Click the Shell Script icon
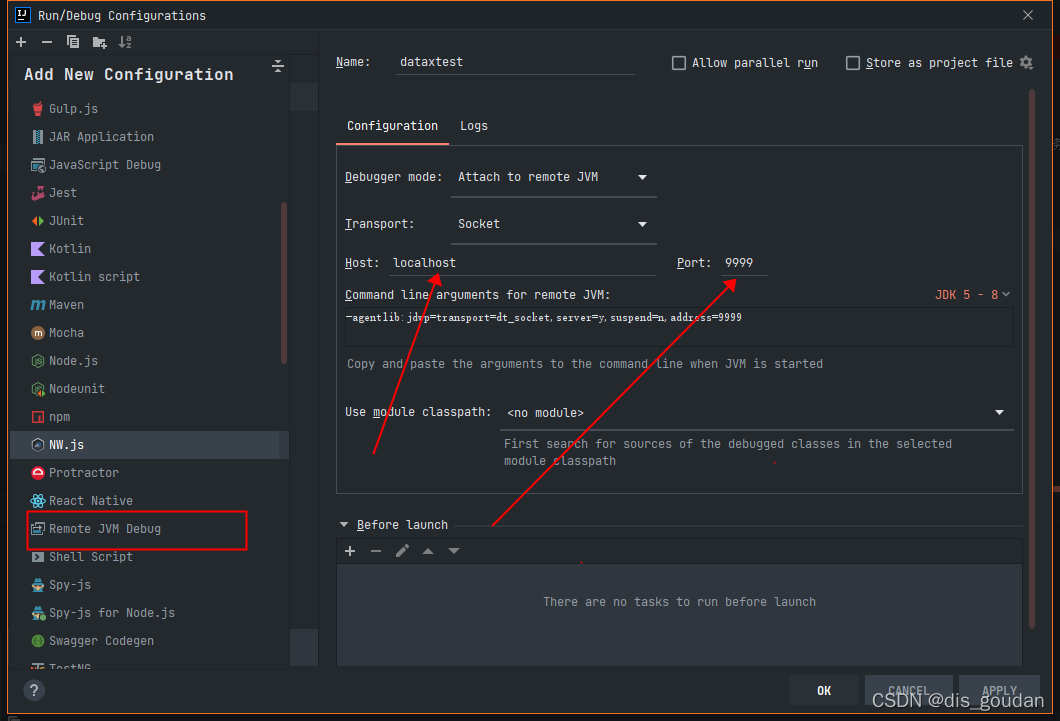1060x721 pixels. coord(38,557)
